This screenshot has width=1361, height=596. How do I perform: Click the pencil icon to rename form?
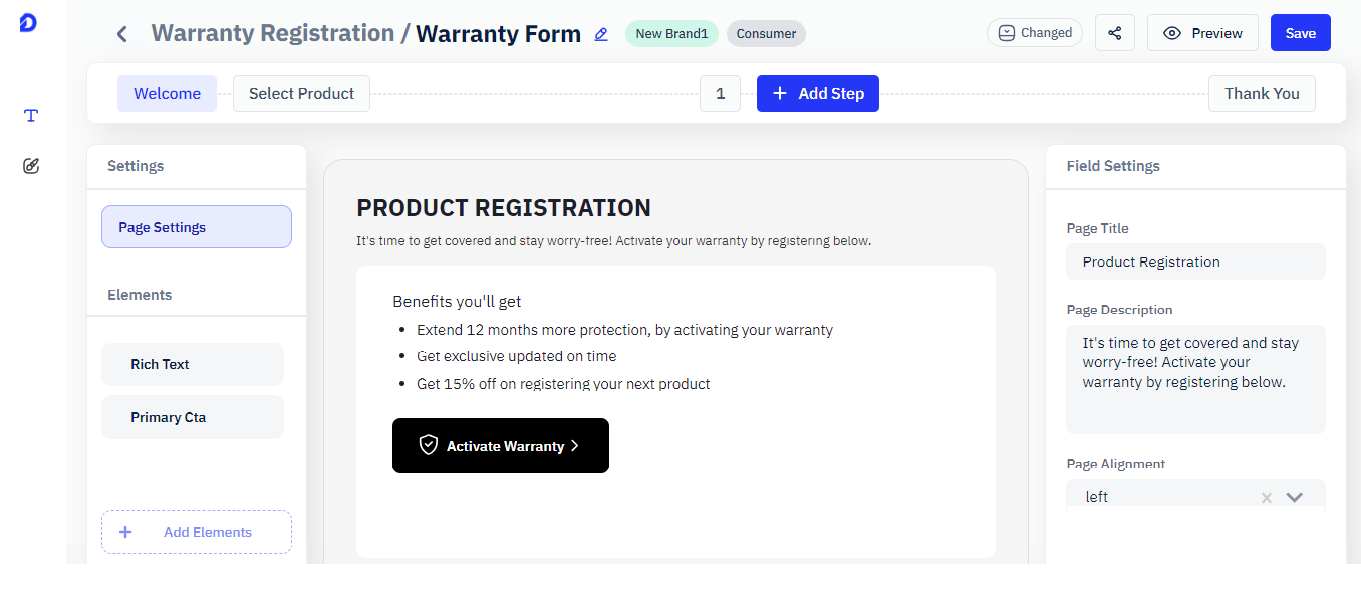[x=601, y=34]
